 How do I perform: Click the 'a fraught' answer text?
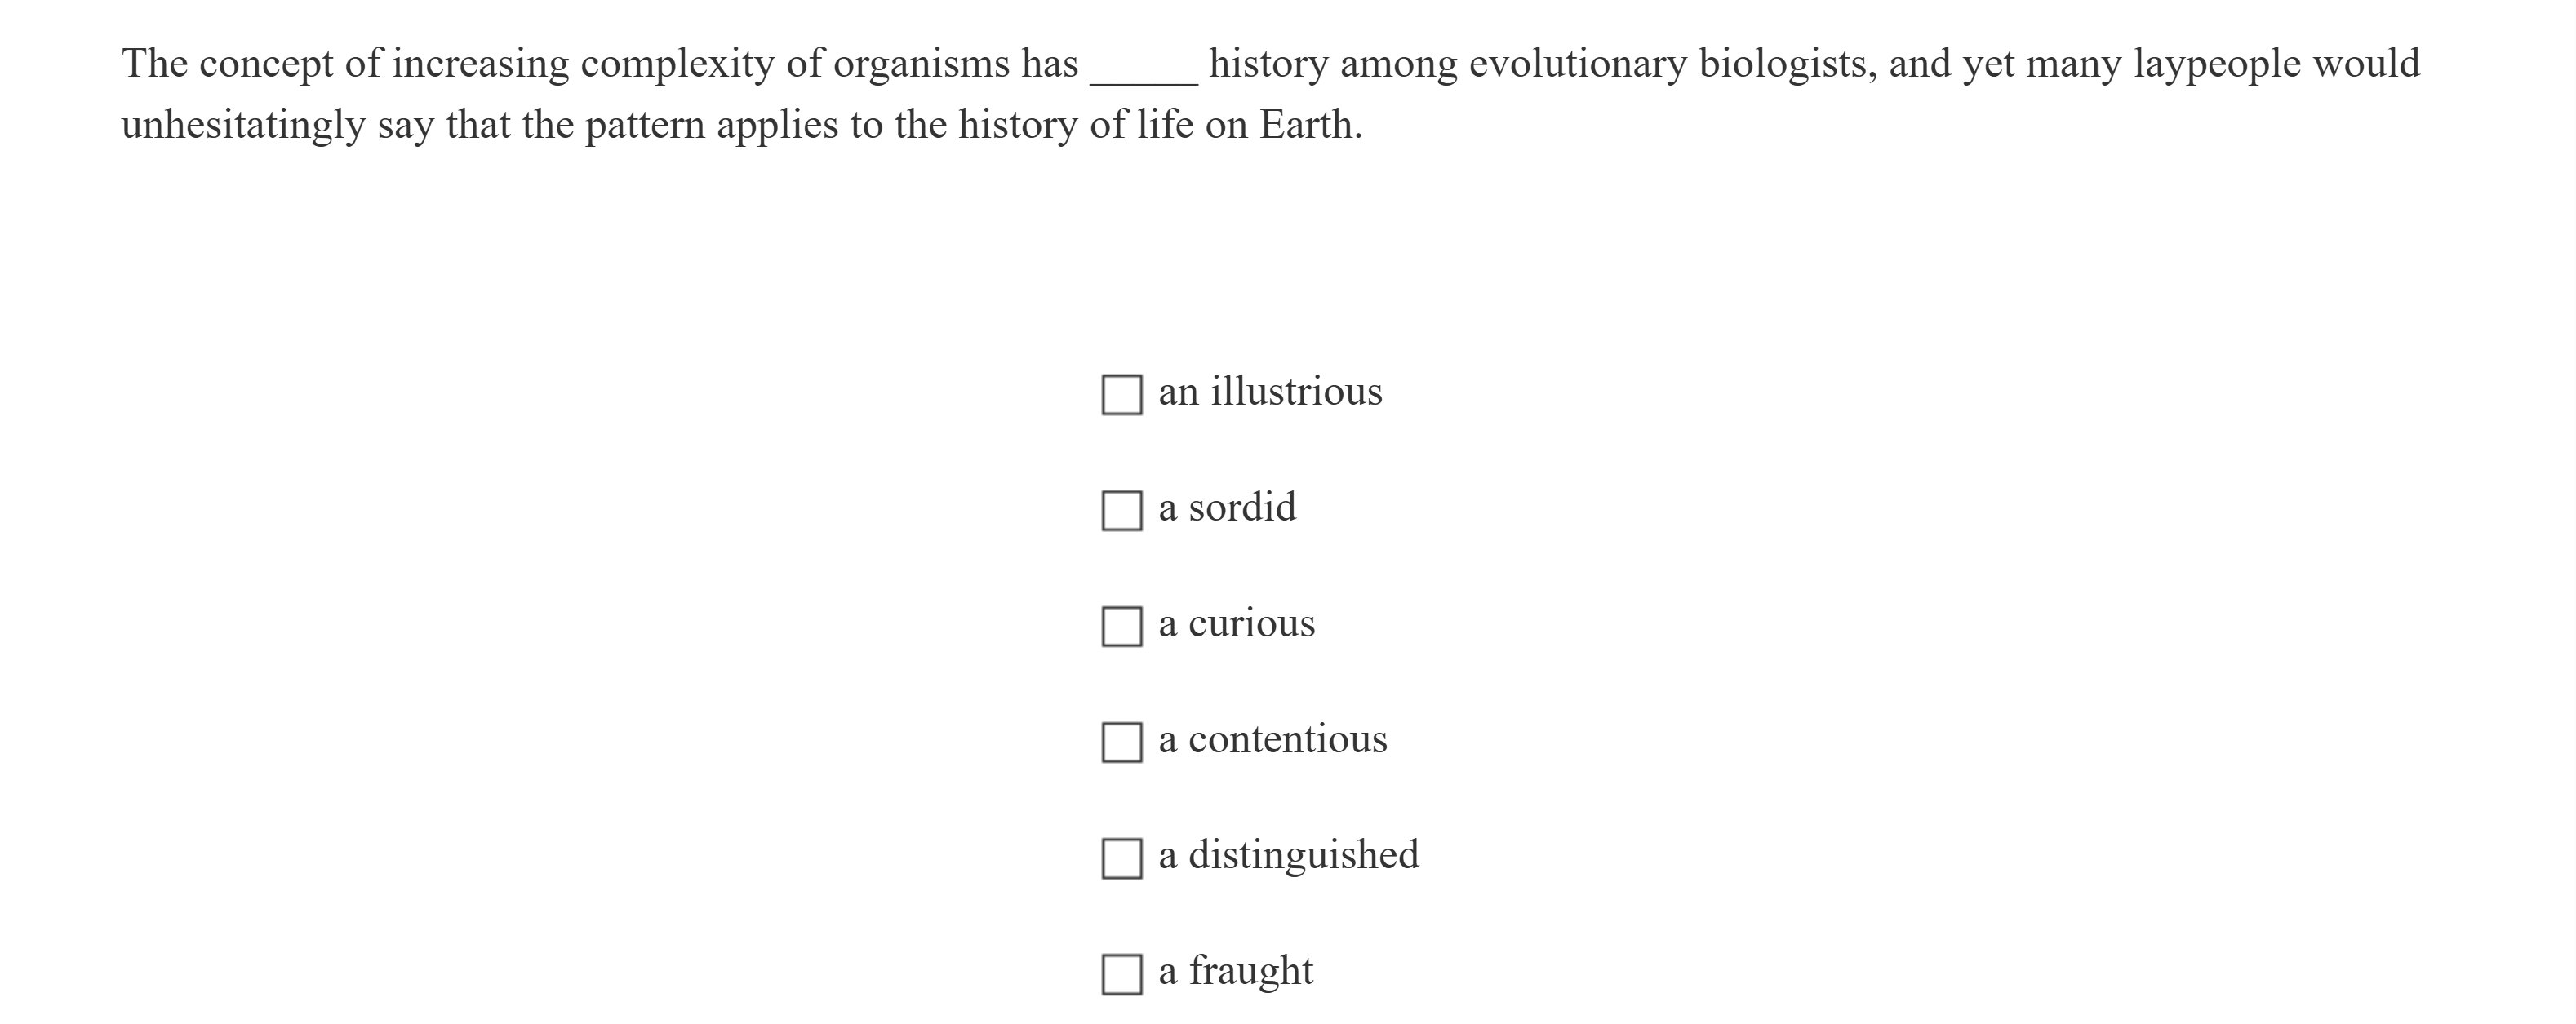tap(1235, 971)
